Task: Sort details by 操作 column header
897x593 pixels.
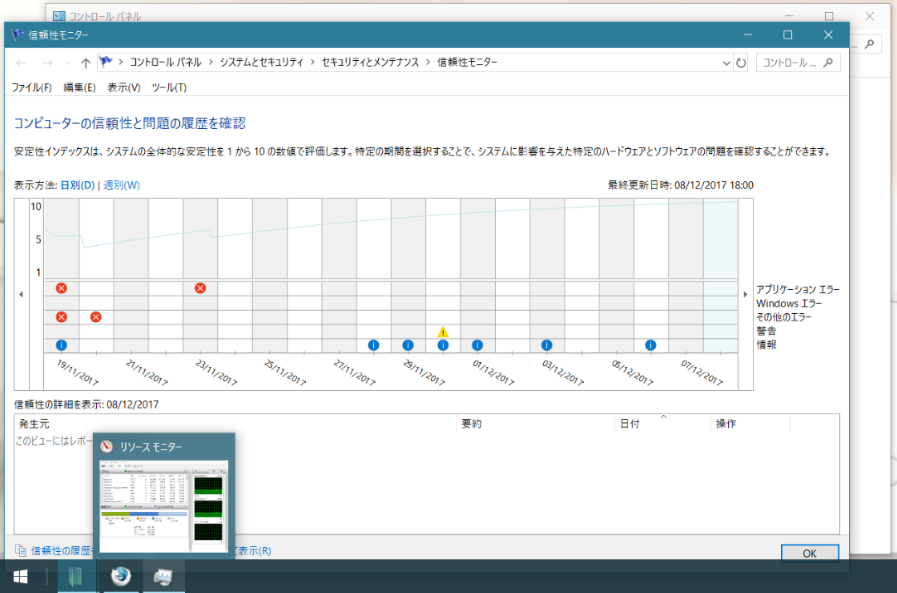Action: click(750, 424)
